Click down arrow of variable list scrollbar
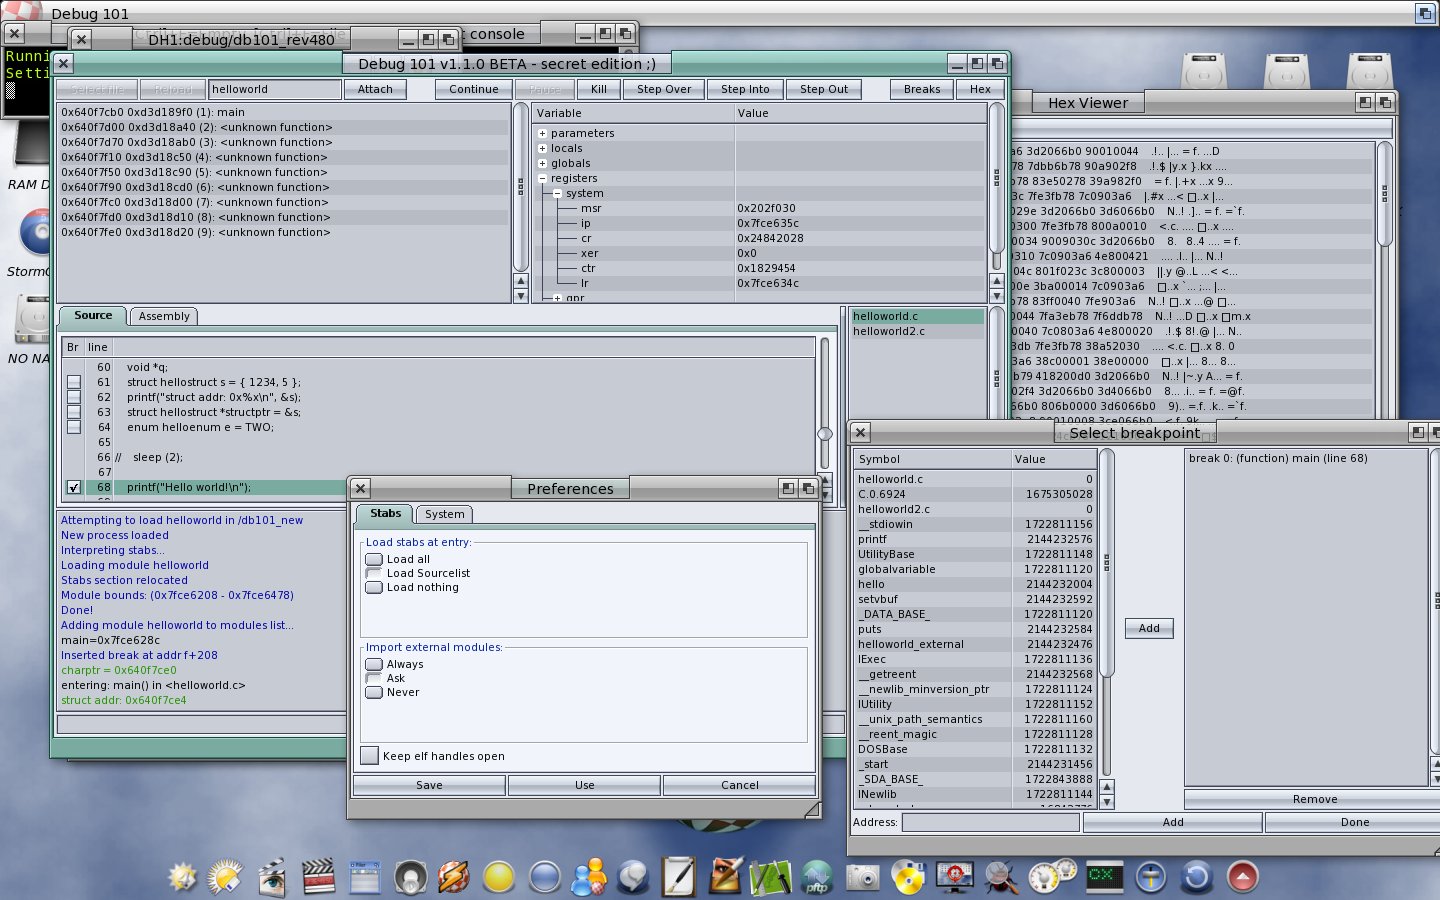1440x900 pixels. [x=997, y=296]
